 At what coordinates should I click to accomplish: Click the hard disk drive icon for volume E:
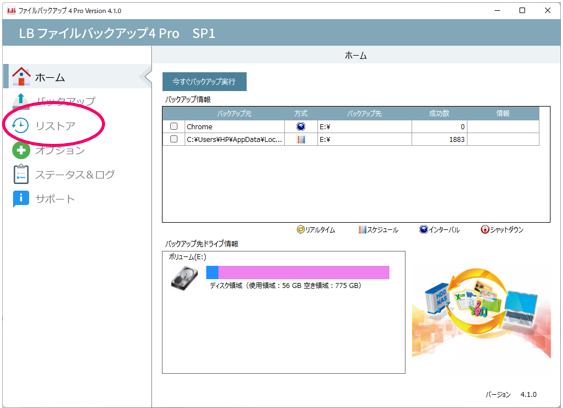click(184, 278)
